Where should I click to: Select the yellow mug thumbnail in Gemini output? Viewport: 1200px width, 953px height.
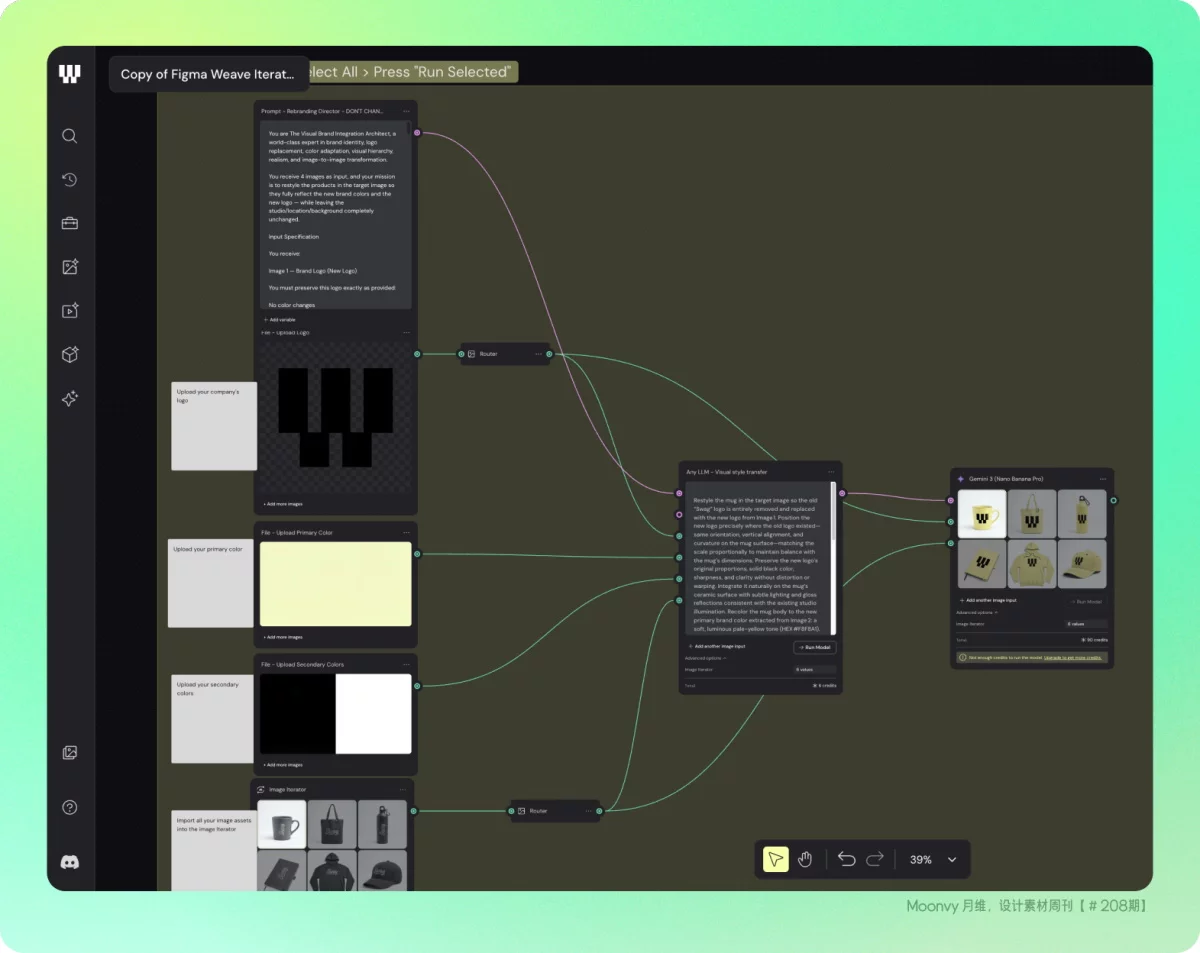982,514
